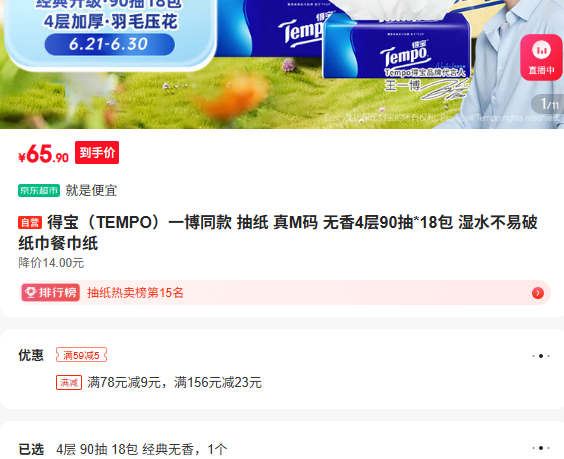Click the 满59减5 coupon tag

tap(81, 355)
